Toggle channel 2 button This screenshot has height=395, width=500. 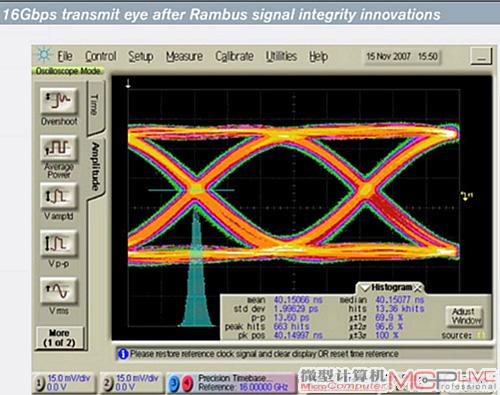107,383
